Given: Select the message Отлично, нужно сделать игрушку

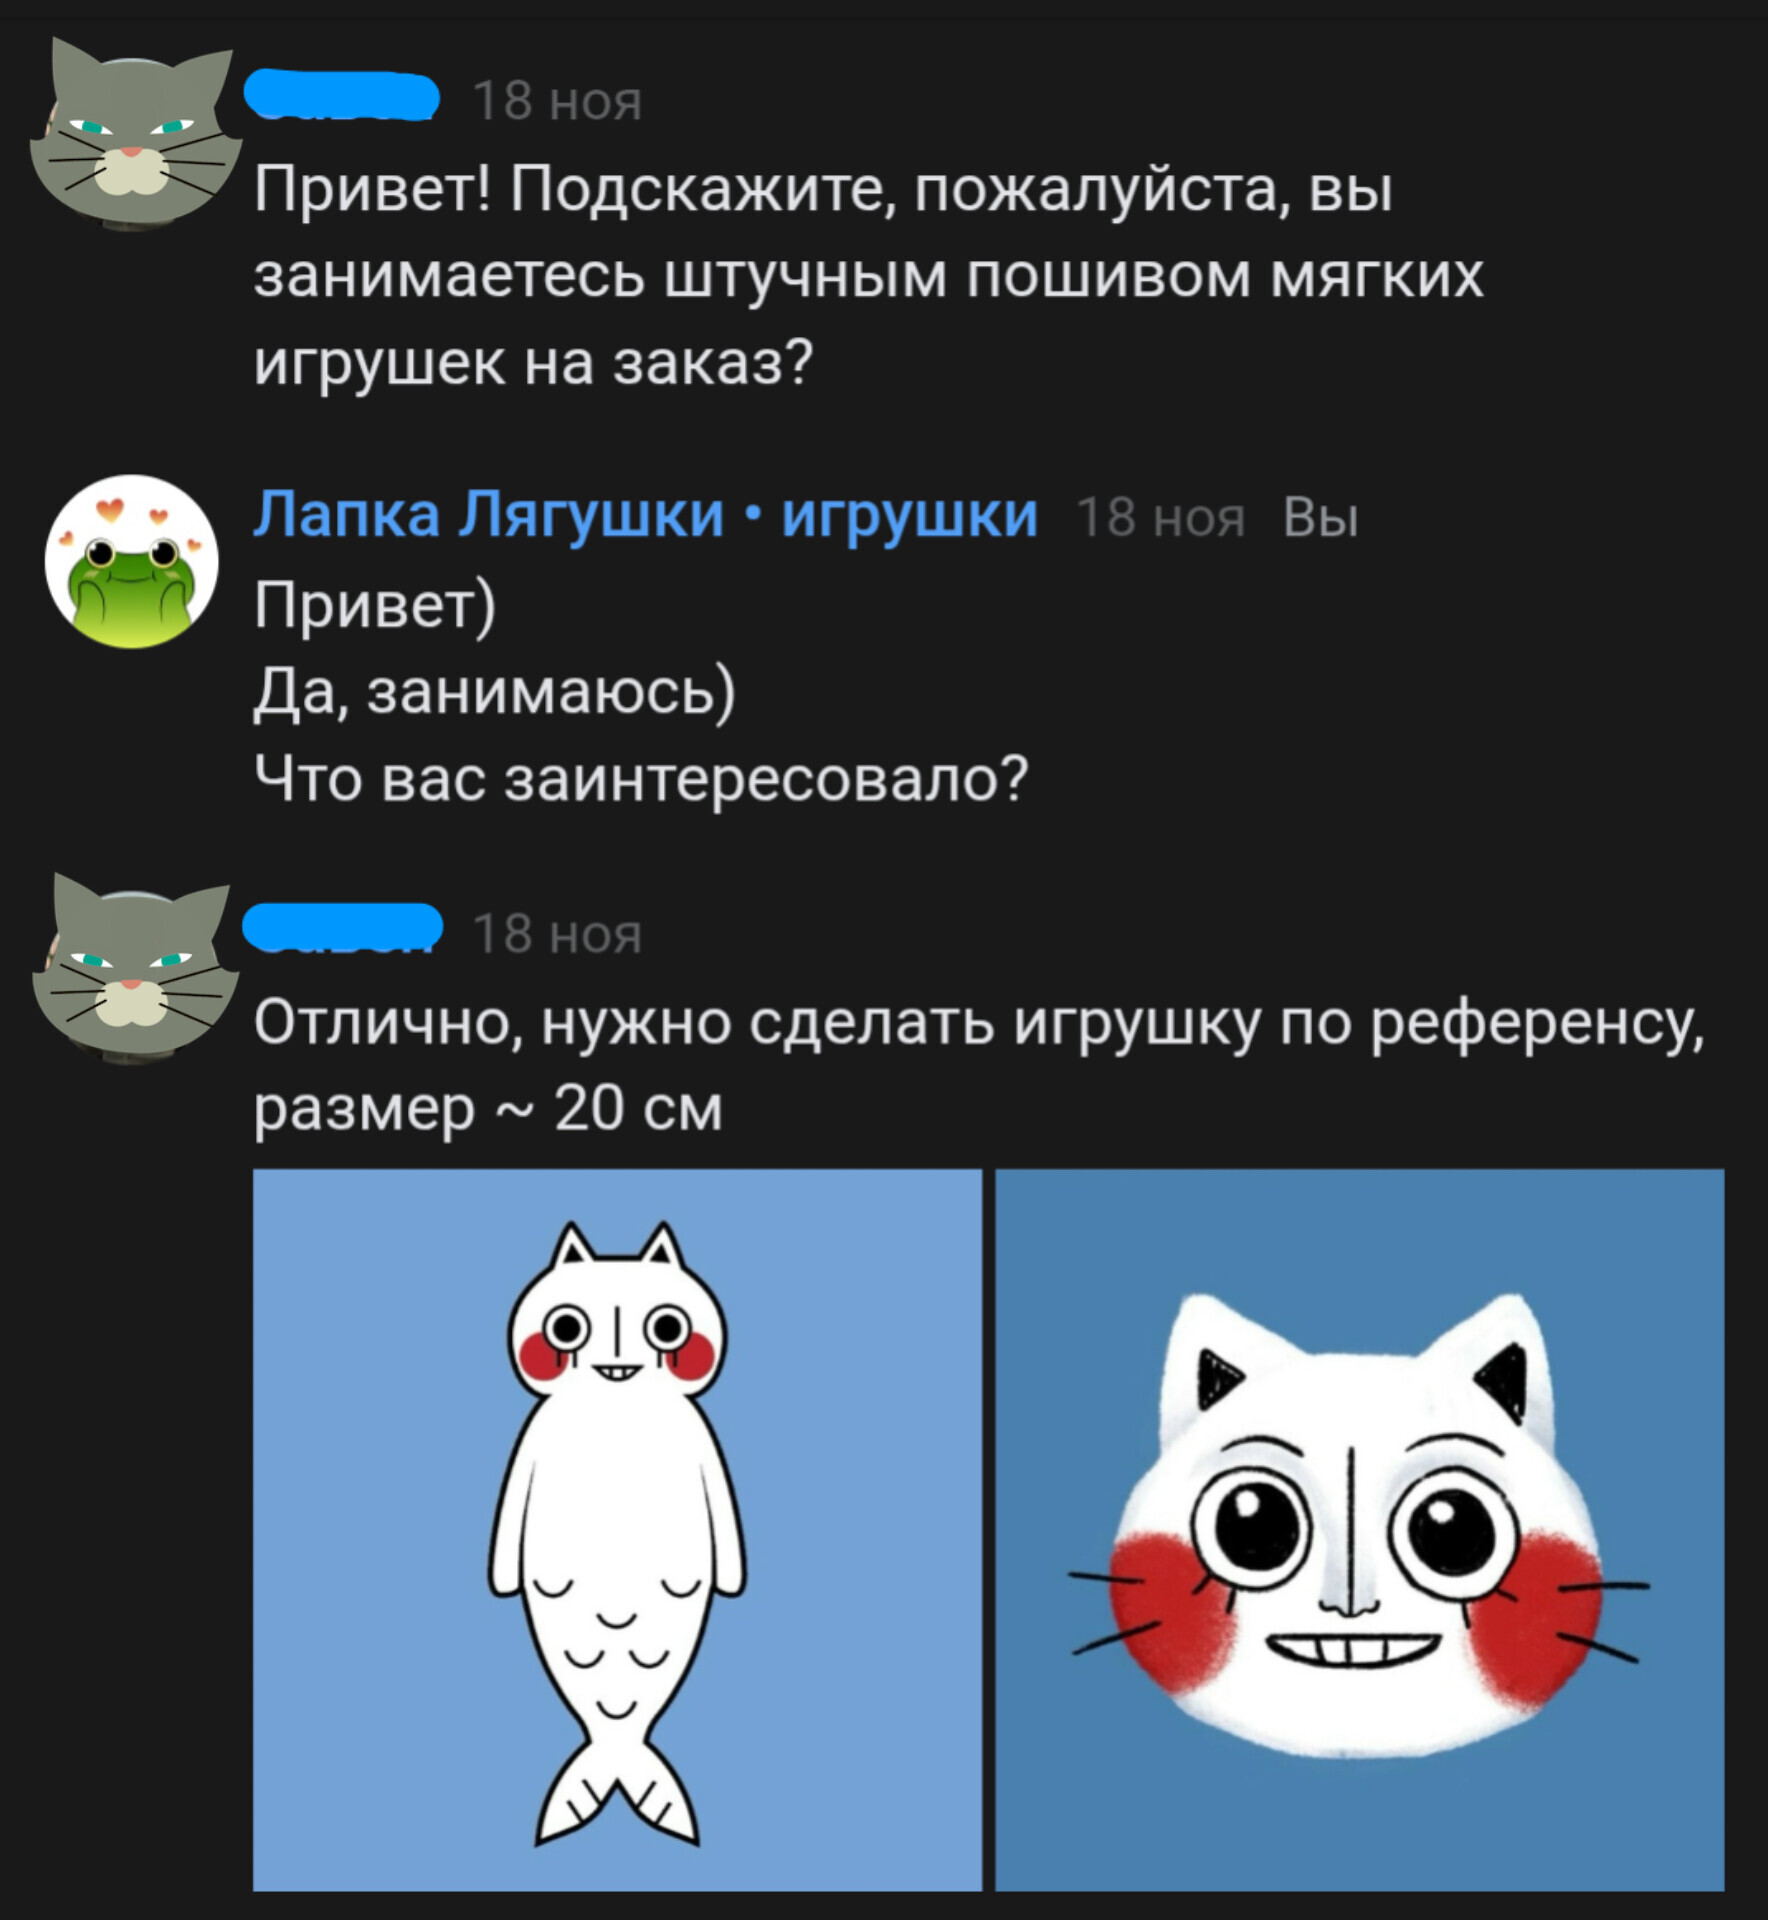Looking at the screenshot, I should click(979, 1066).
